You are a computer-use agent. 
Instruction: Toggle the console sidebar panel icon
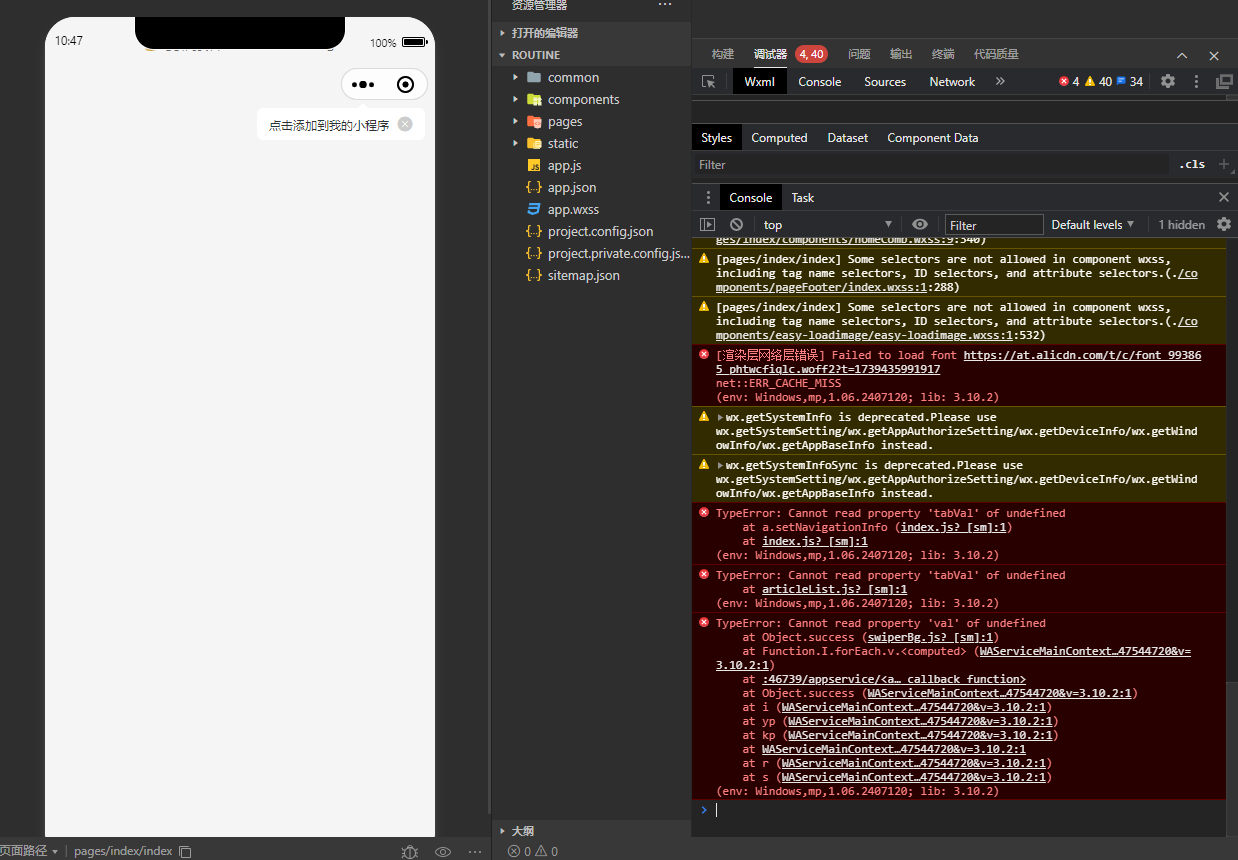coord(707,225)
